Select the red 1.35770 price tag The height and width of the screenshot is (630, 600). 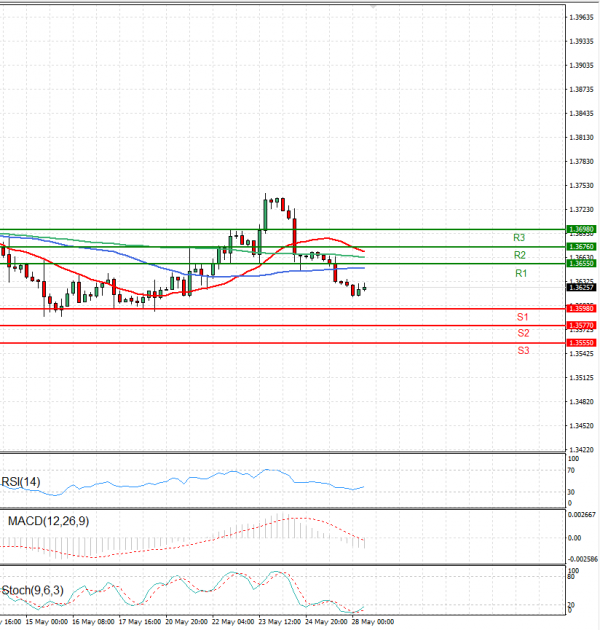coord(581,325)
